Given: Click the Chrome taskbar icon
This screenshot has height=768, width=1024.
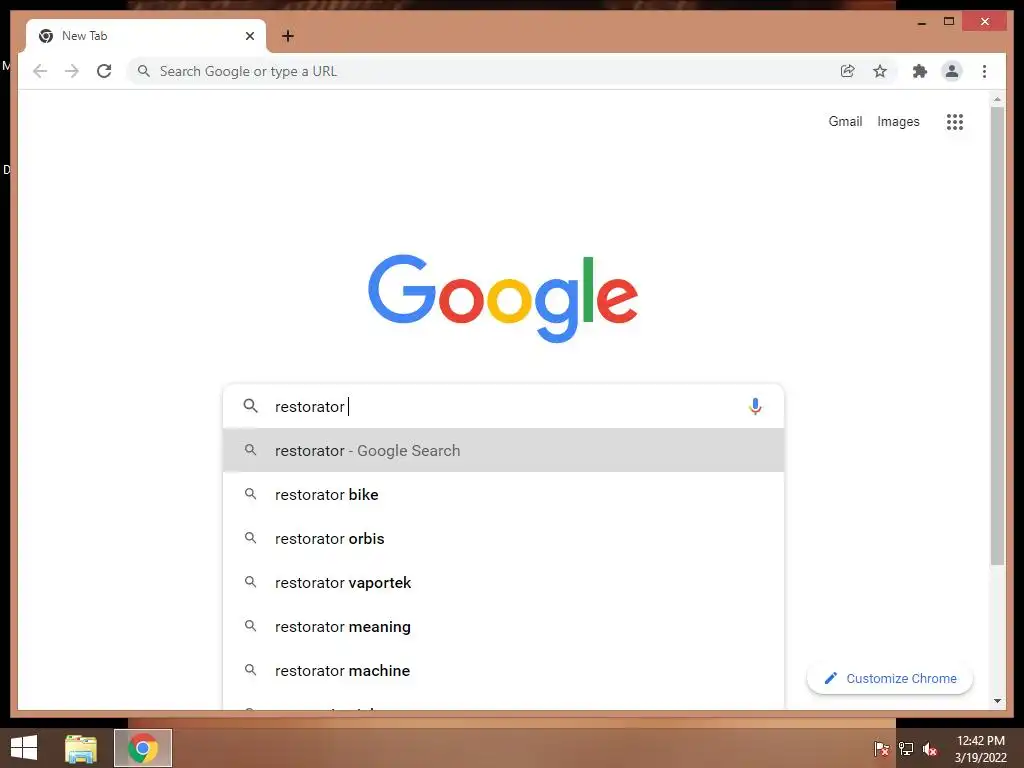Looking at the screenshot, I should pos(143,748).
